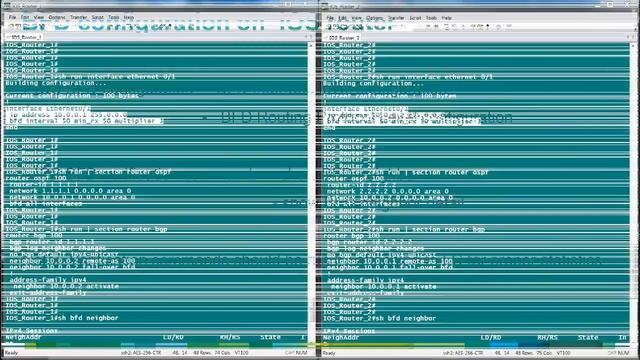The image size is (640, 360).
Task: Click 'bgp router-id 2.2.2.2' line
Action: [x=369, y=242]
